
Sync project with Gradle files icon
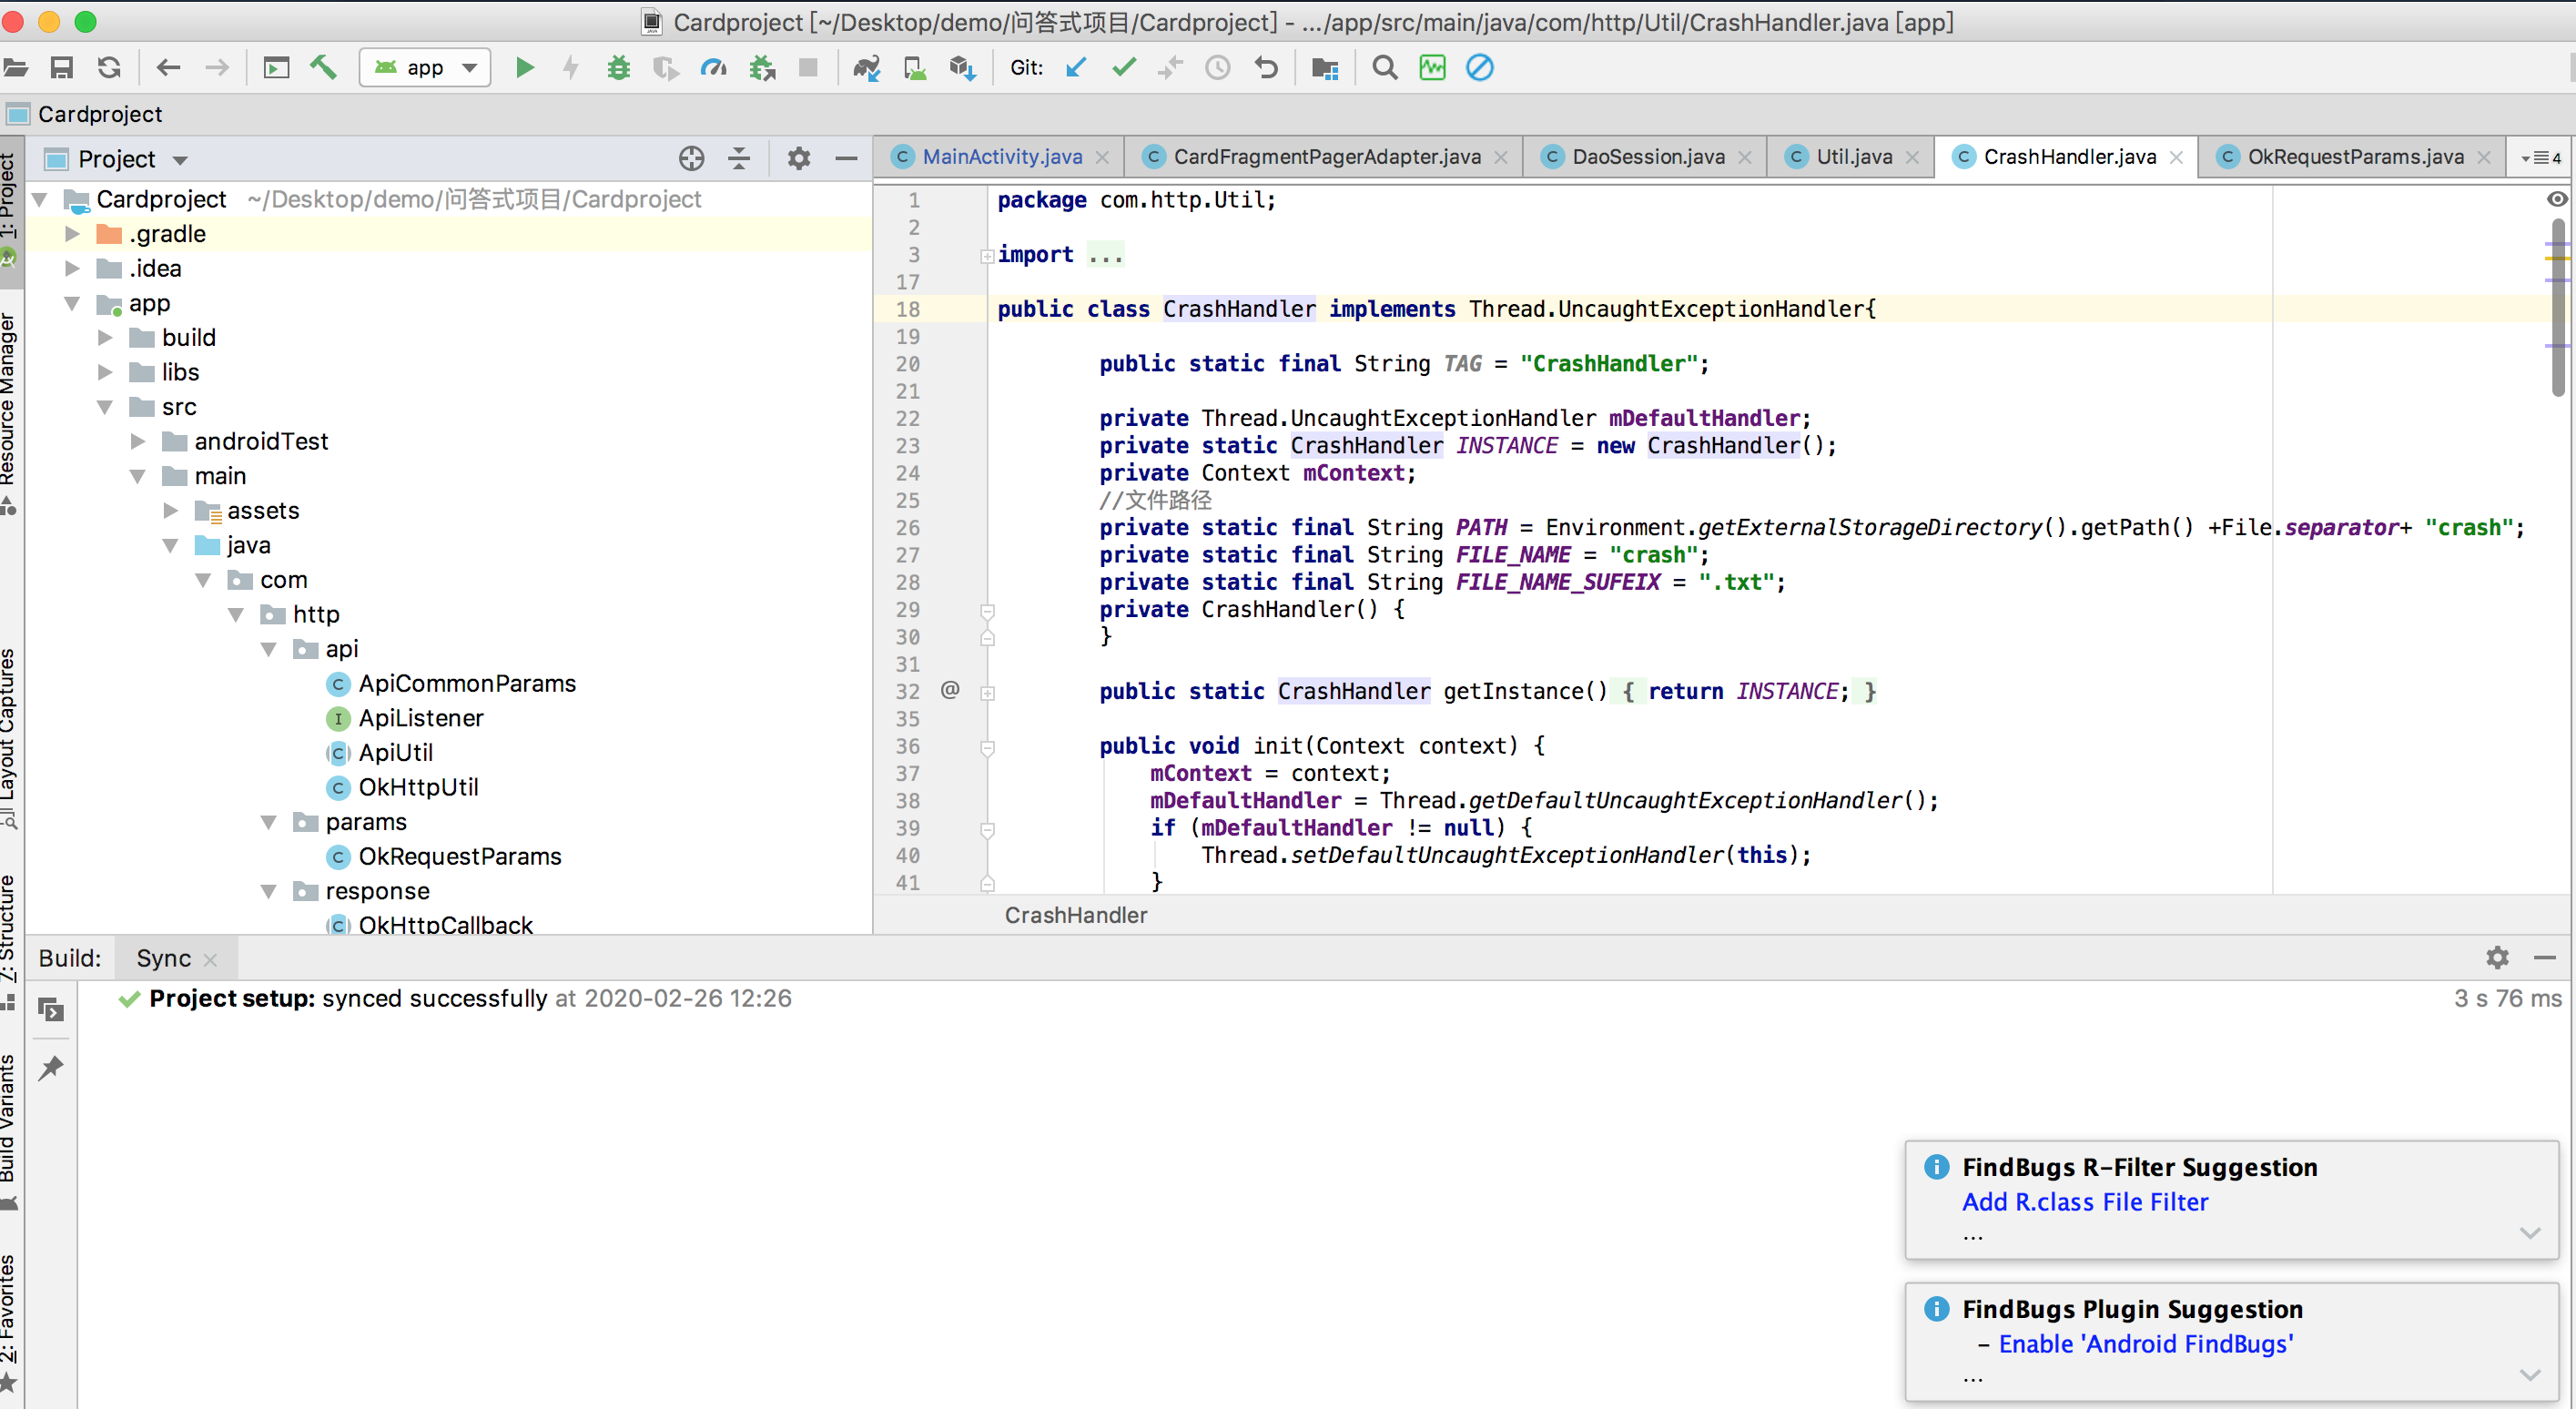point(866,68)
